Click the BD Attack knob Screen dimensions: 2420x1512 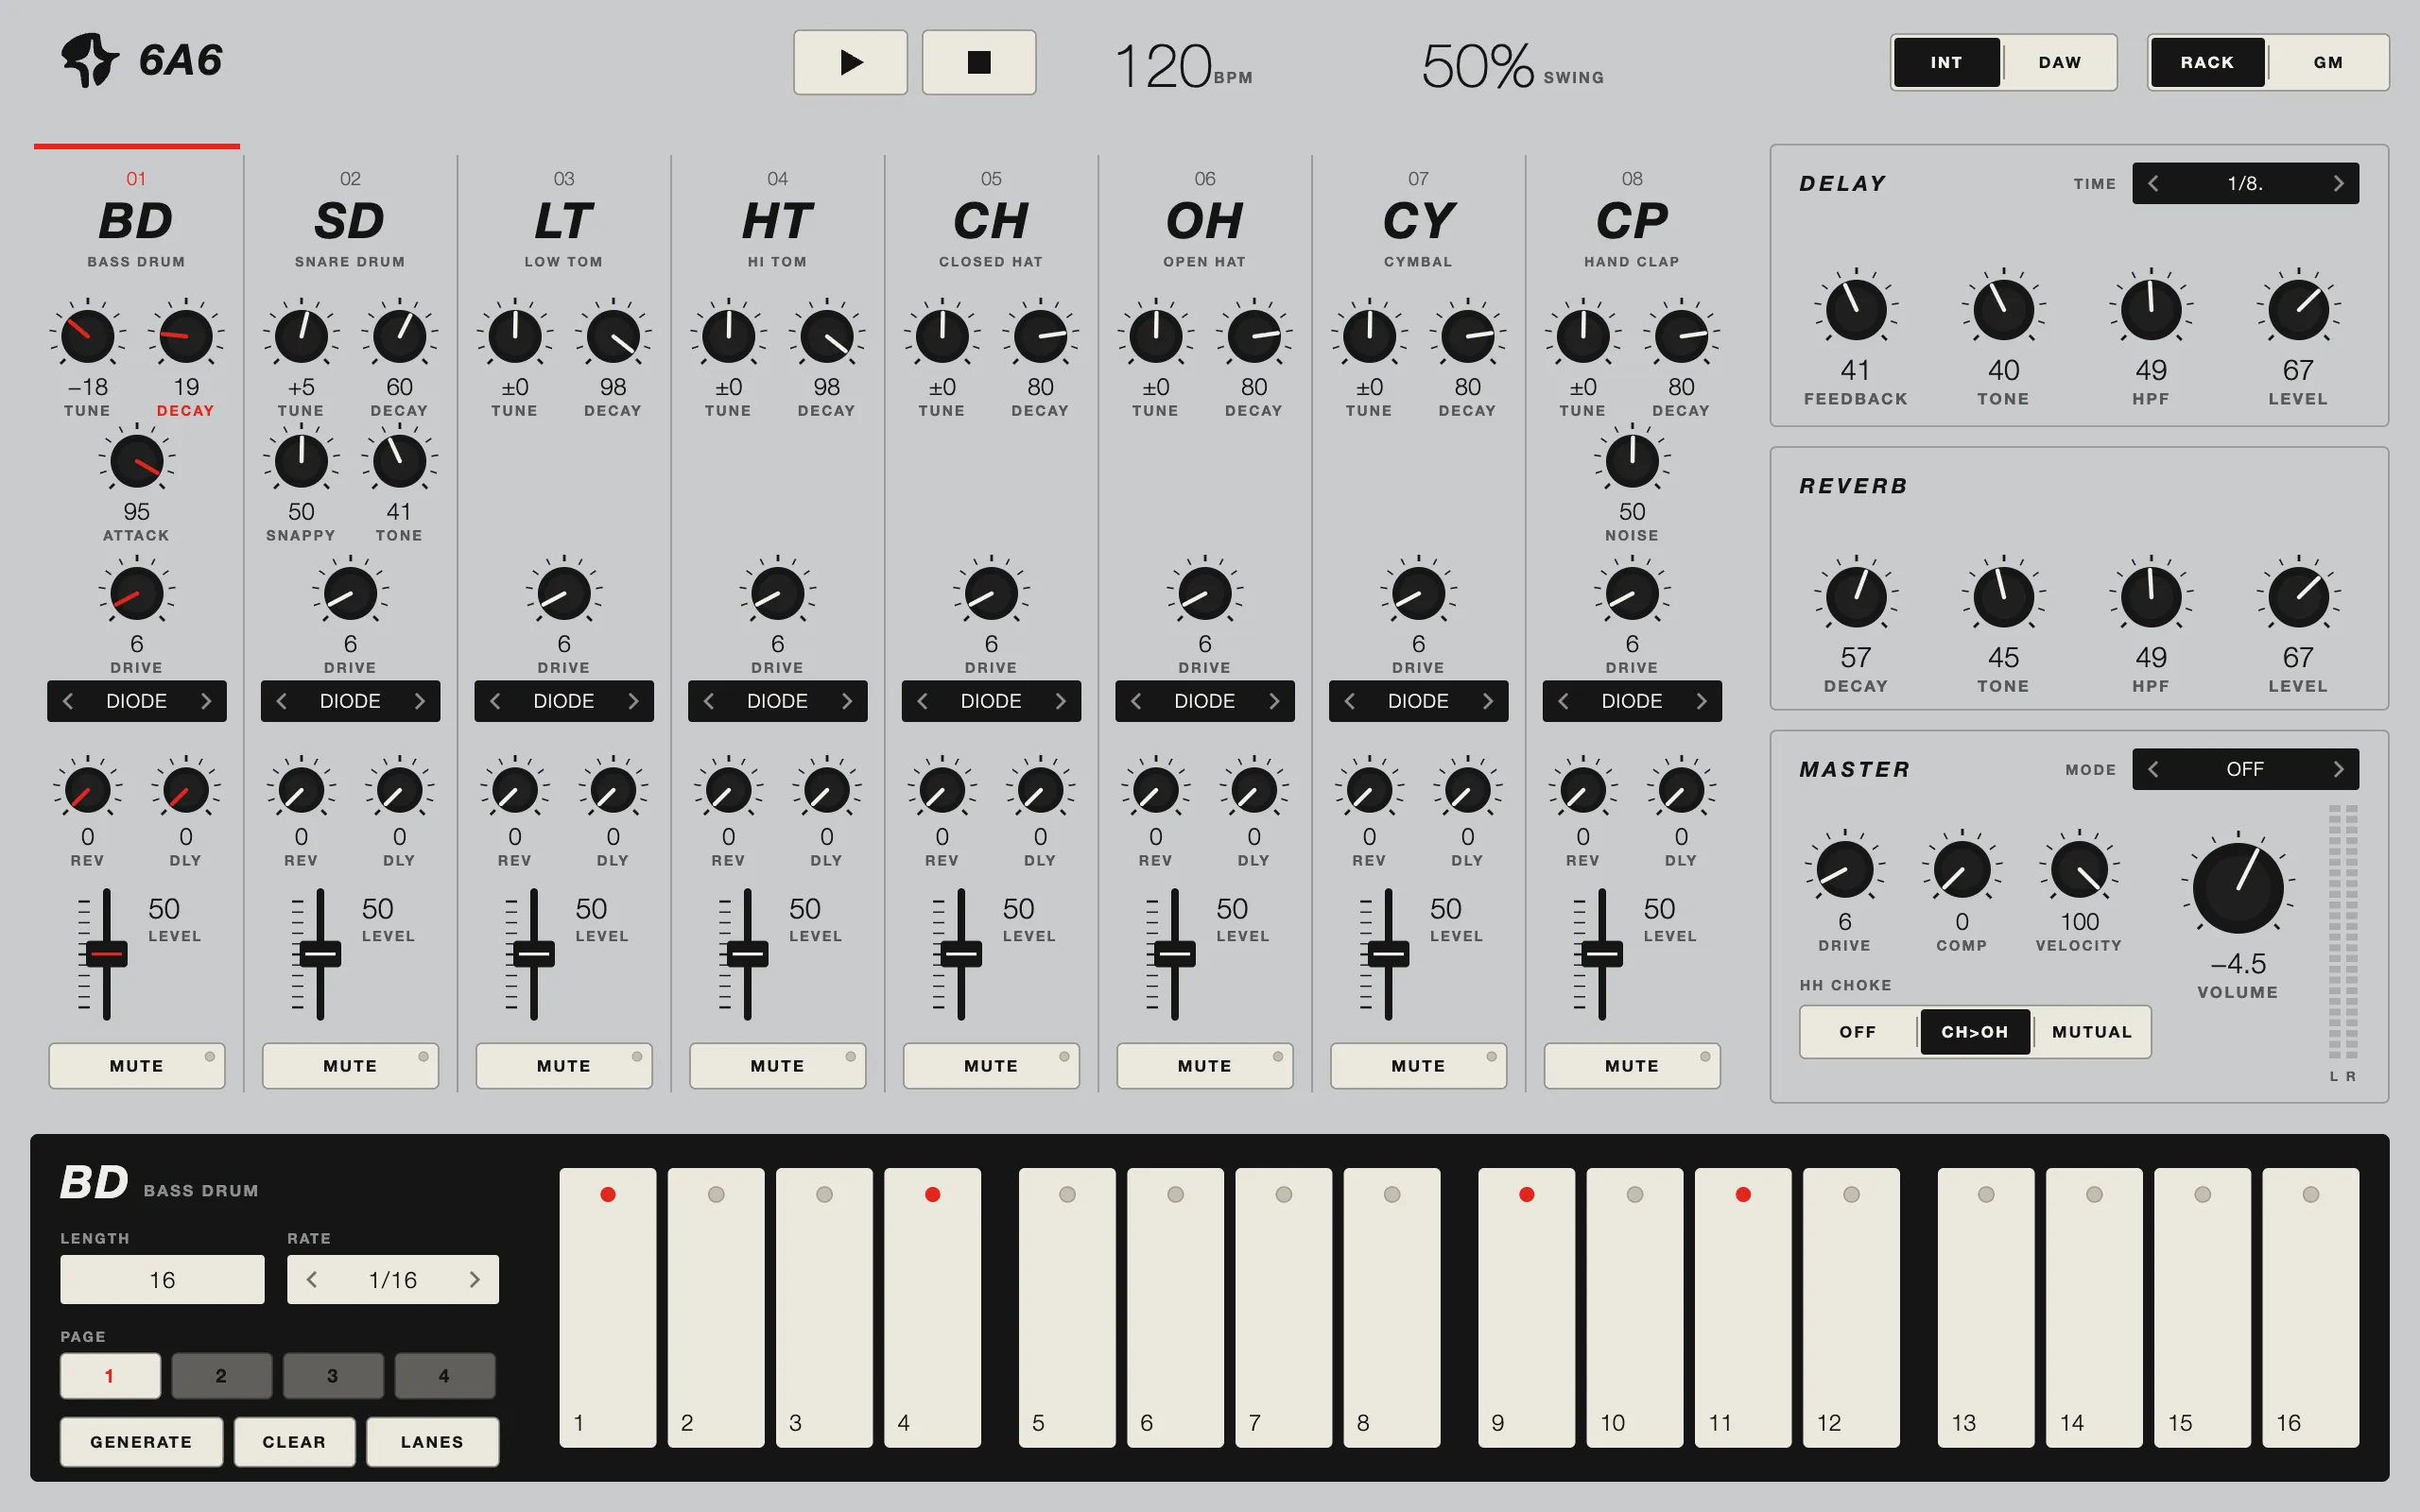point(136,461)
